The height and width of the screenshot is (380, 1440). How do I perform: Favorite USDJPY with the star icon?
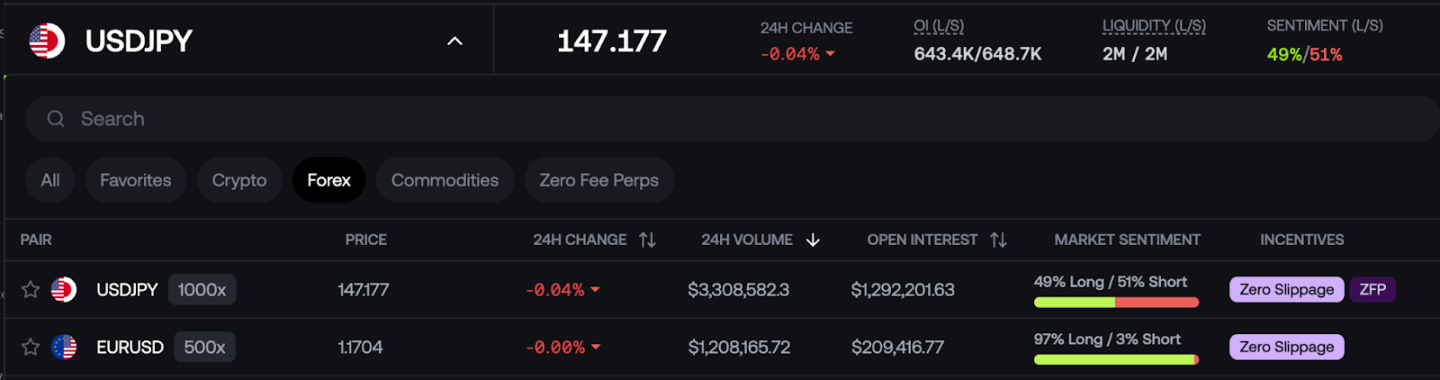(x=31, y=290)
